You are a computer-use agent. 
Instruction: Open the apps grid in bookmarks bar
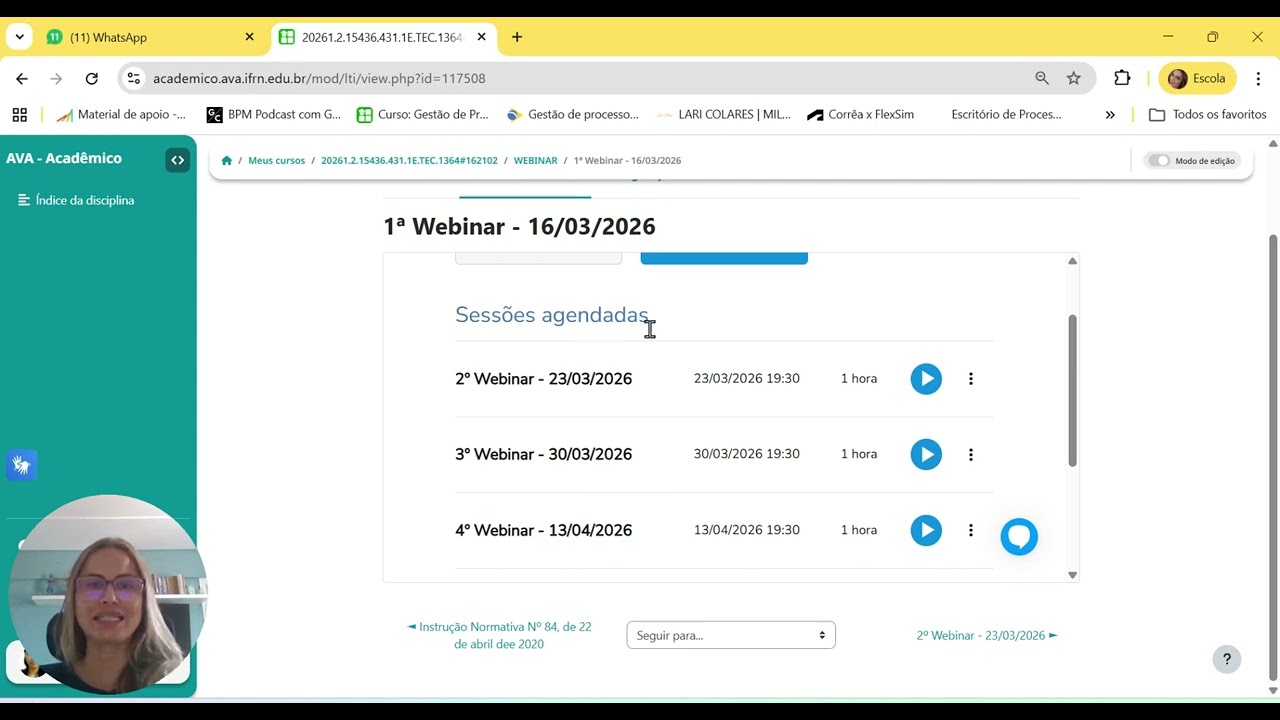point(19,114)
